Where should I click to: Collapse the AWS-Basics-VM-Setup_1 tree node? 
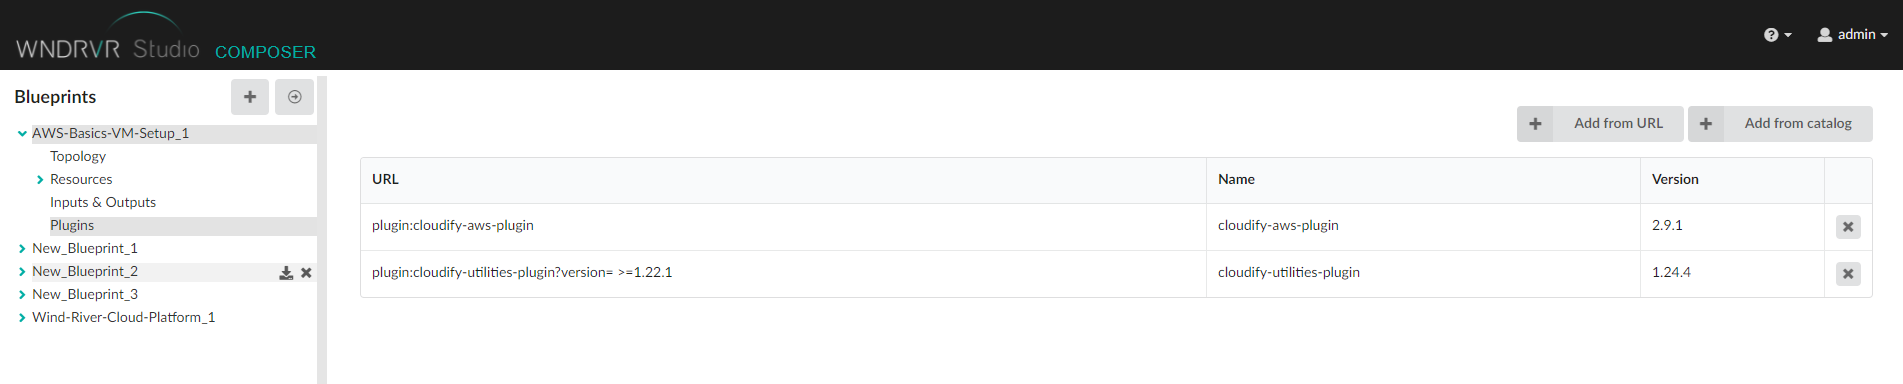(22, 133)
